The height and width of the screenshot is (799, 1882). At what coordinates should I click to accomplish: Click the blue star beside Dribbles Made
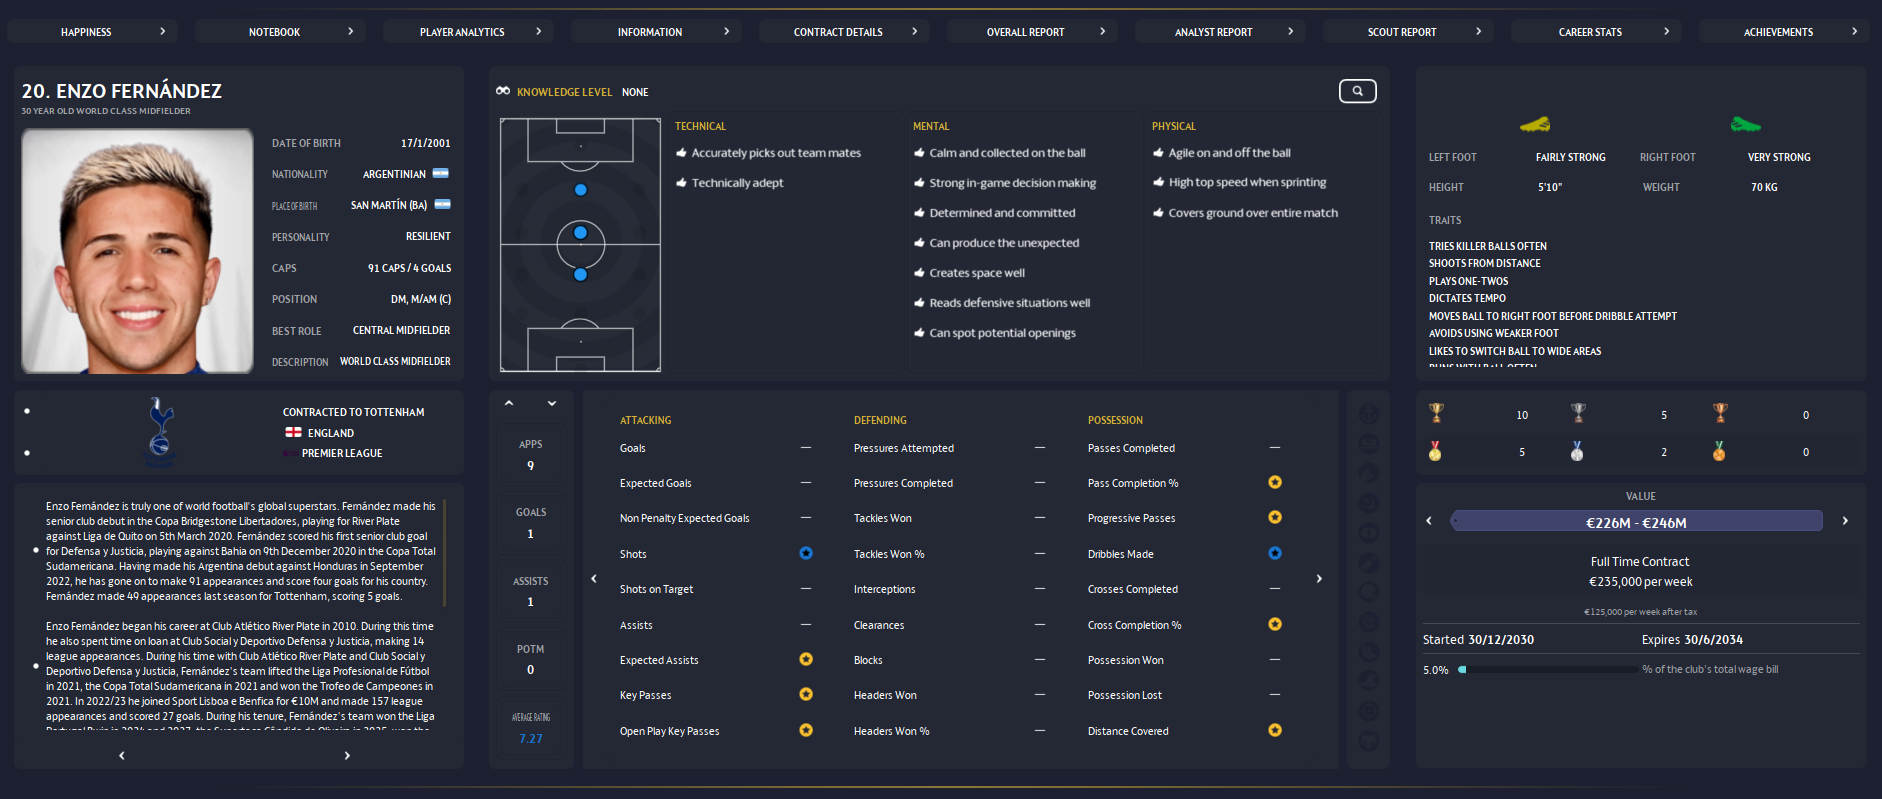1275,553
